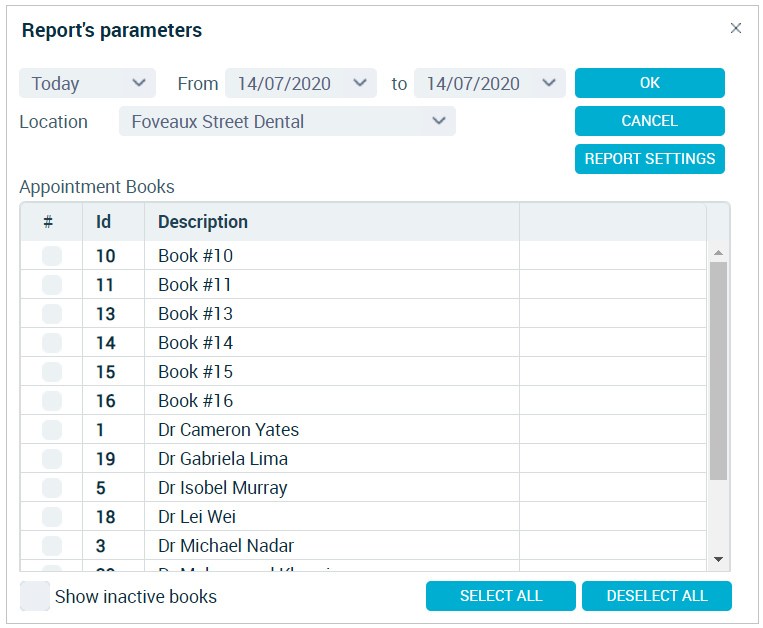Confirm with the OK button

pos(650,83)
